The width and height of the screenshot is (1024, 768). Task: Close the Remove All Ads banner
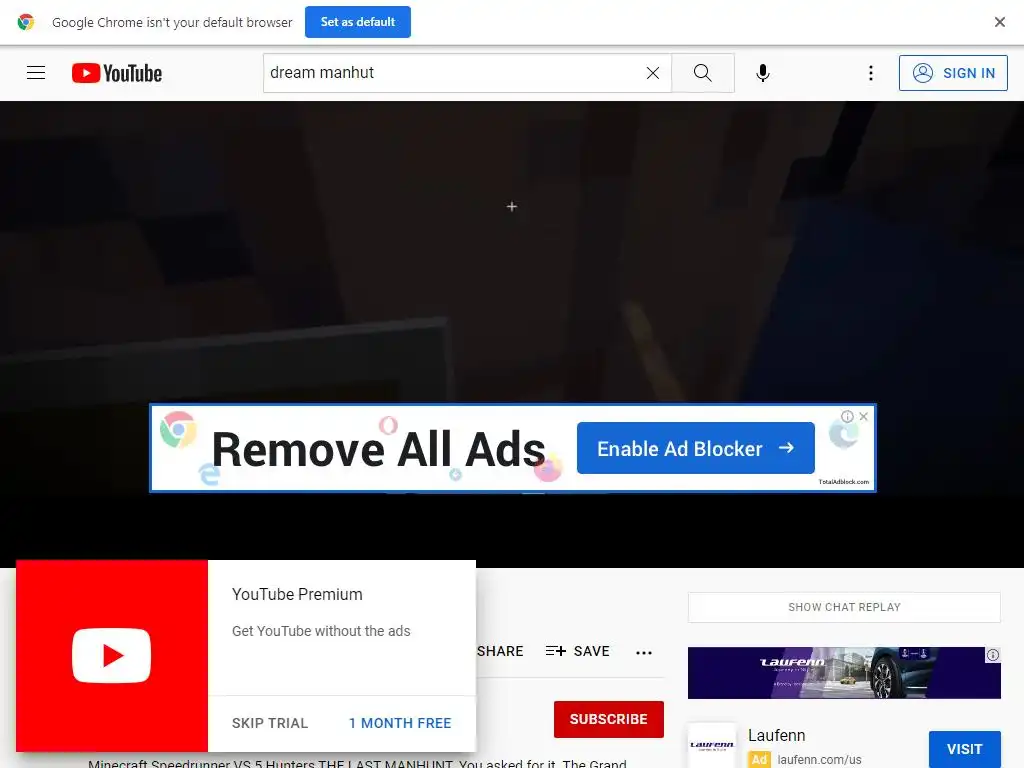(x=863, y=416)
